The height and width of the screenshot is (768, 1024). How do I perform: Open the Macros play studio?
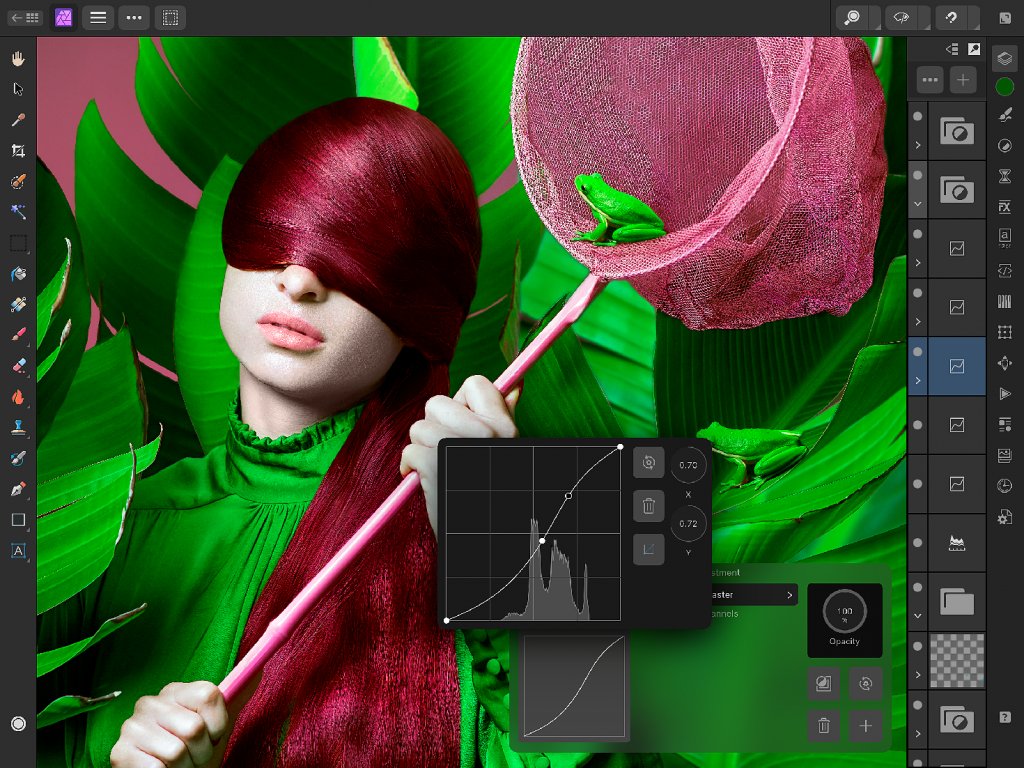1004,394
